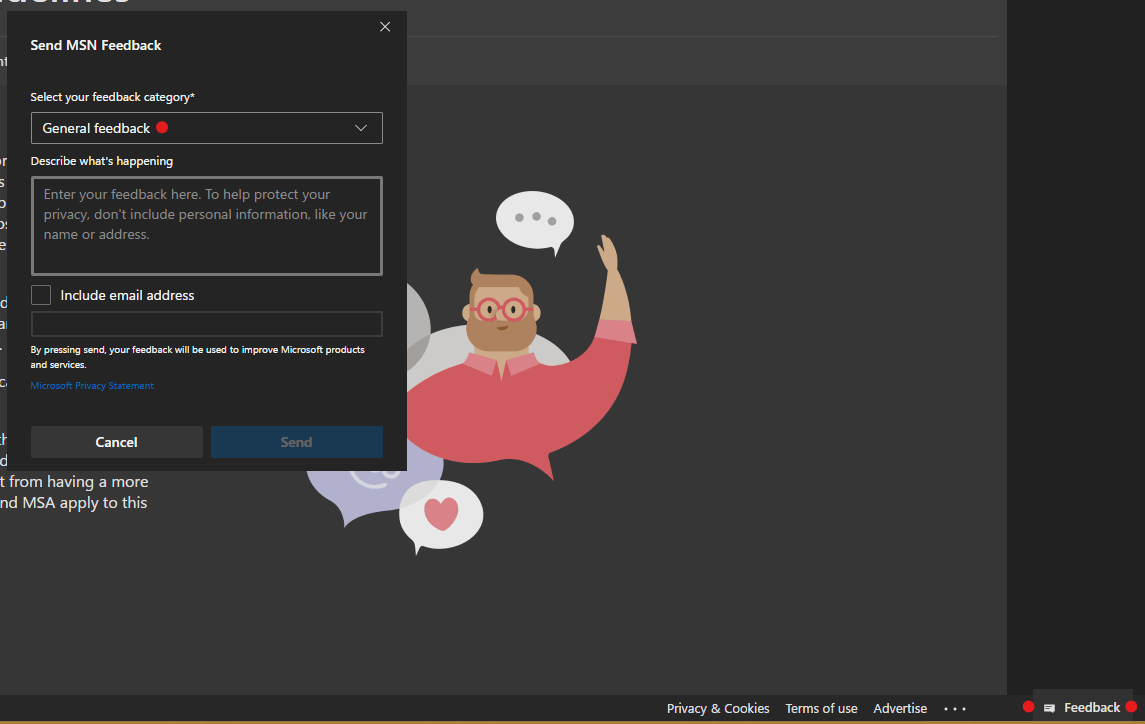Viewport: 1145px width, 724px height.
Task: Click the feedback category chevron arrow
Action: point(361,128)
